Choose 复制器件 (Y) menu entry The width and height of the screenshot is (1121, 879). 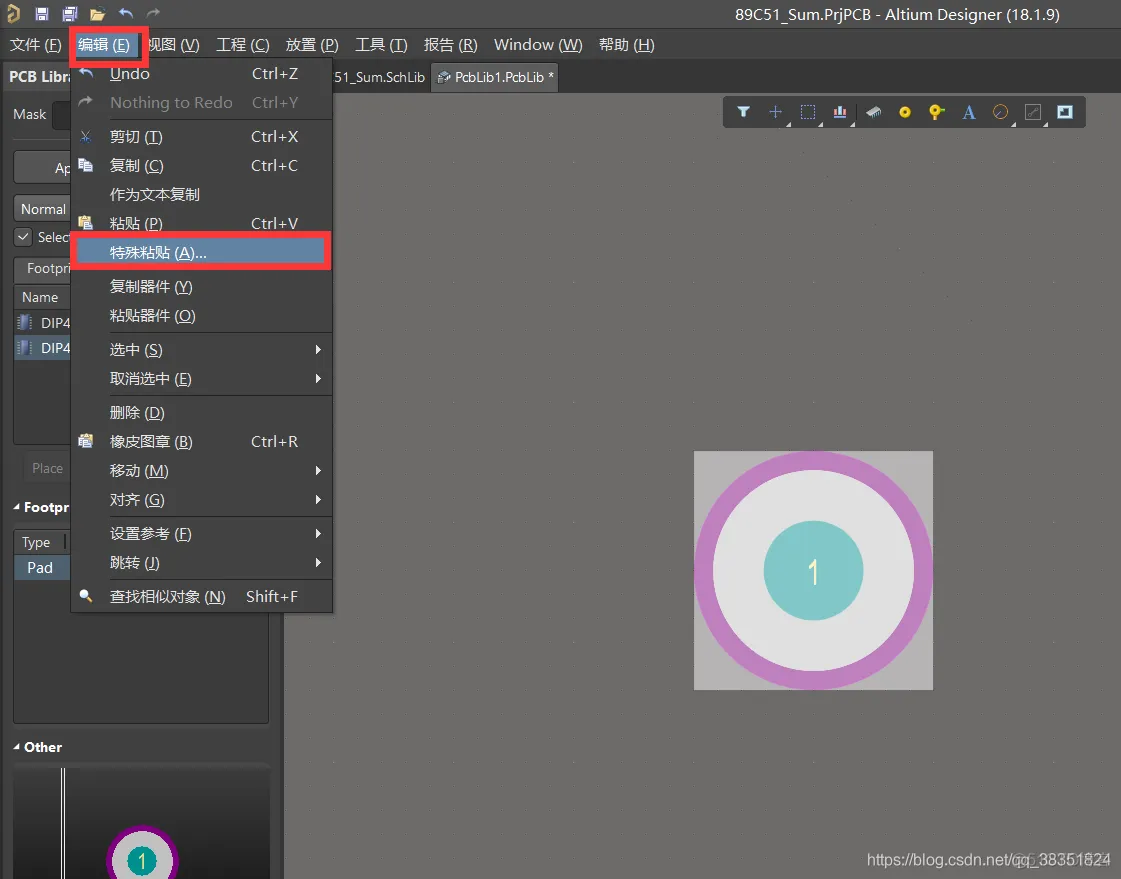(202, 287)
